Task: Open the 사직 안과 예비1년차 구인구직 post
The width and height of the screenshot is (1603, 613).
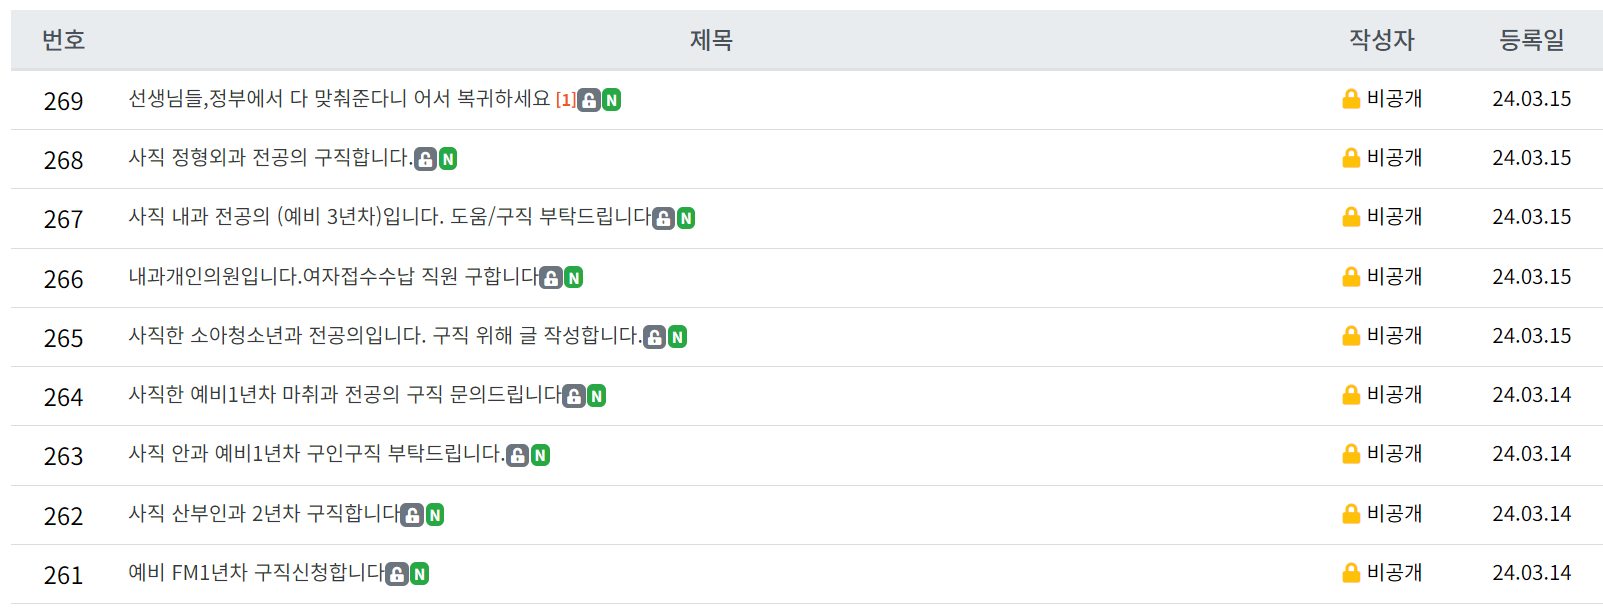Action: [316, 454]
